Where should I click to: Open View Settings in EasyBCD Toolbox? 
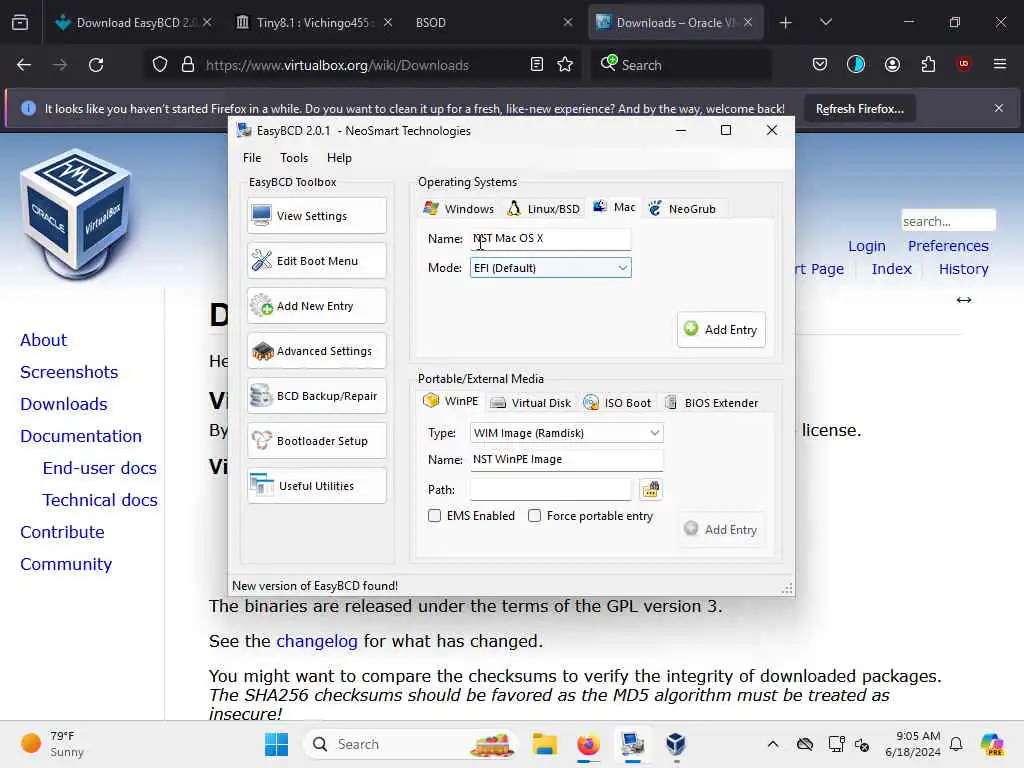[x=317, y=216]
